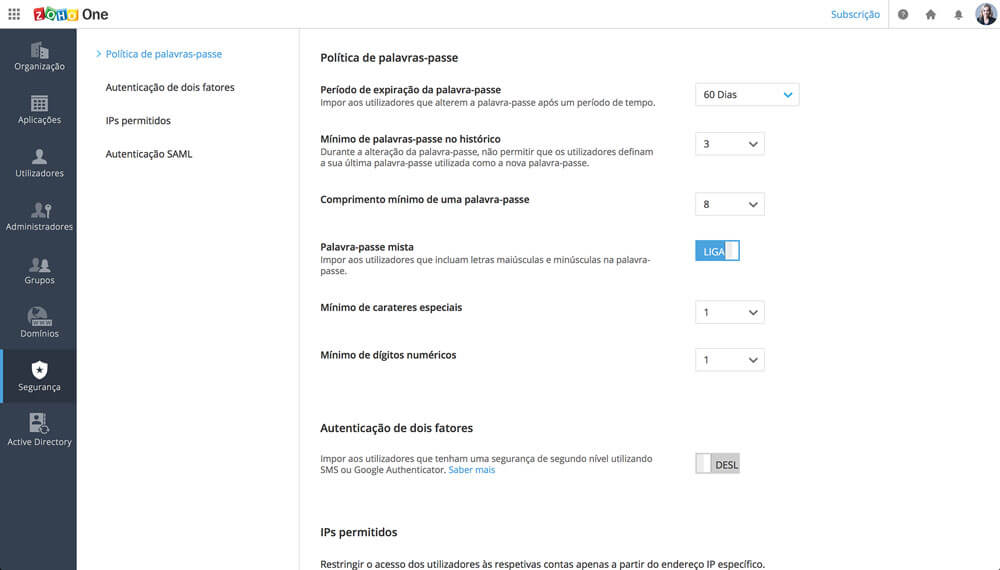Open the 60 Dias expiration dropdown
Viewport: 1000px width, 570px height.
click(x=747, y=94)
